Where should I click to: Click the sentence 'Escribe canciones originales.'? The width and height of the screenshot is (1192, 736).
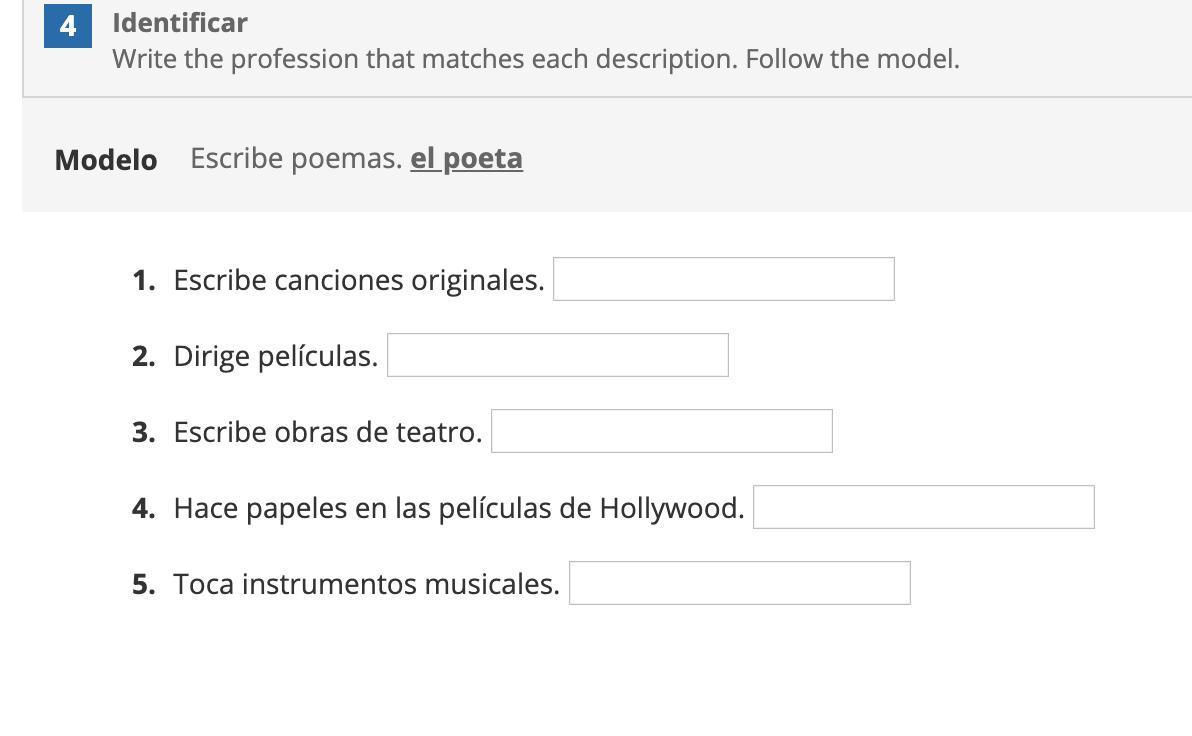(x=359, y=280)
